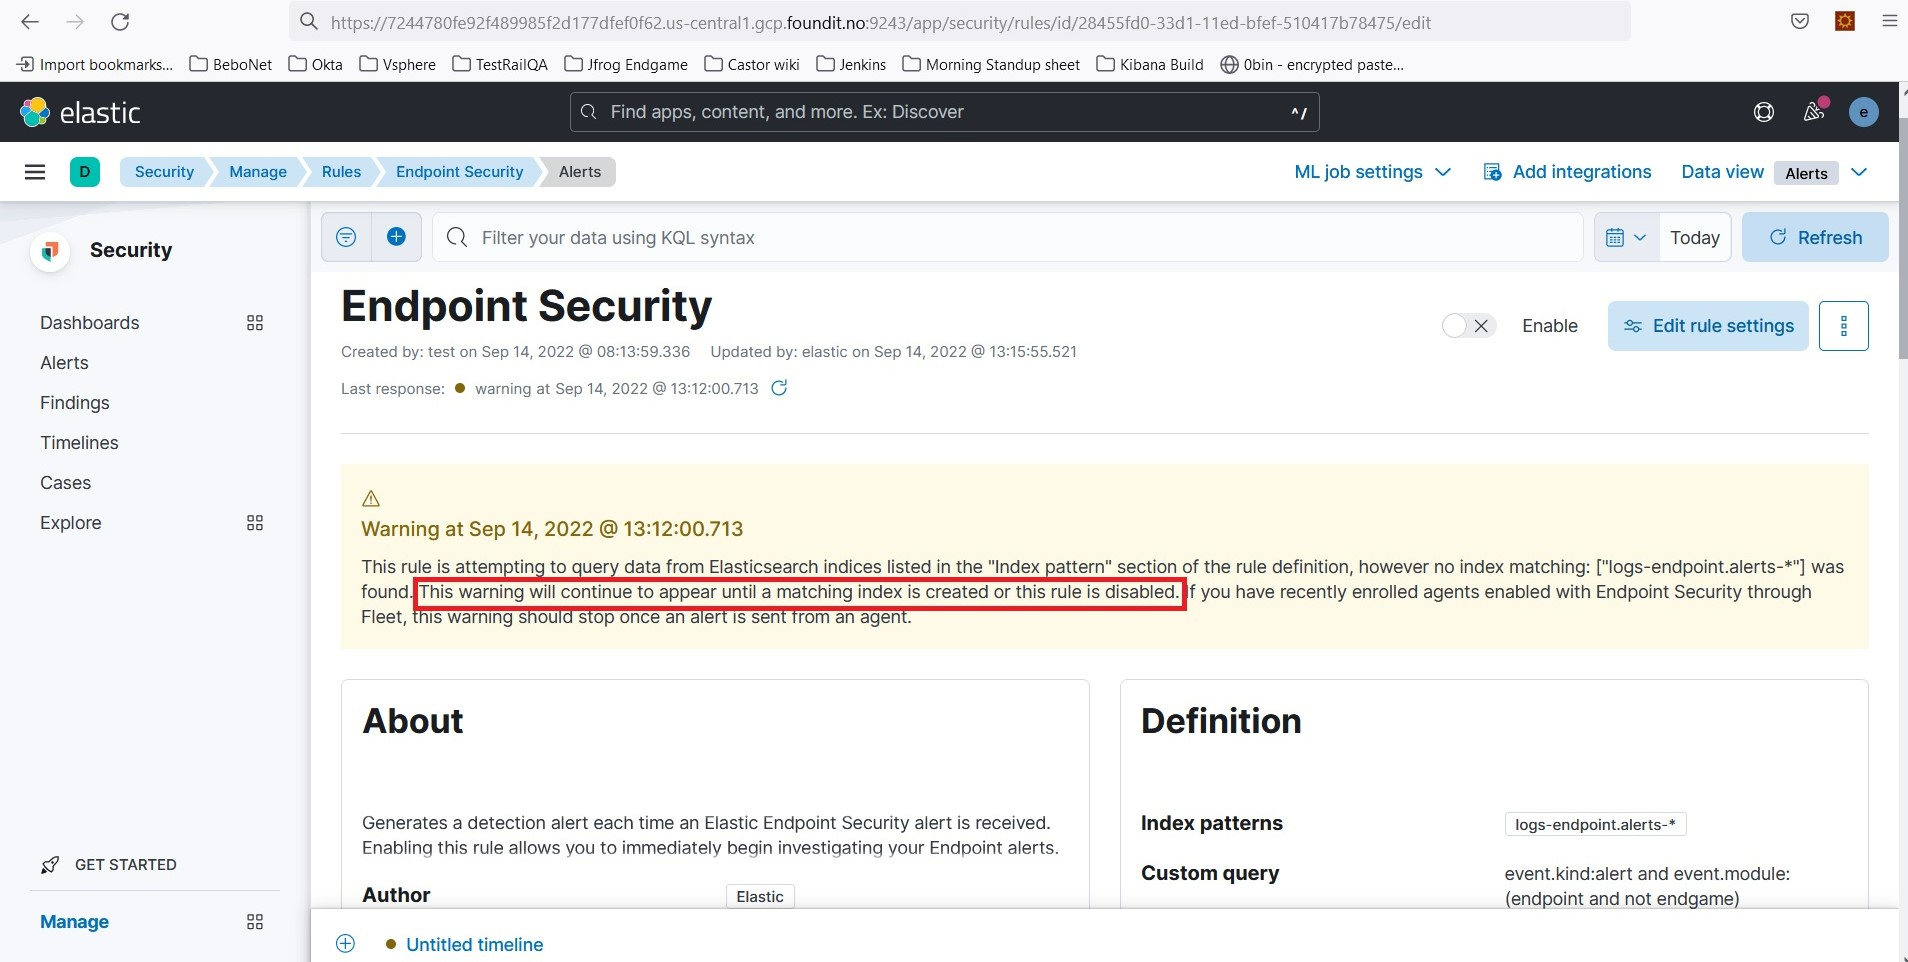The height and width of the screenshot is (962, 1908).
Task: Open the user avatar menu
Action: (1862, 111)
